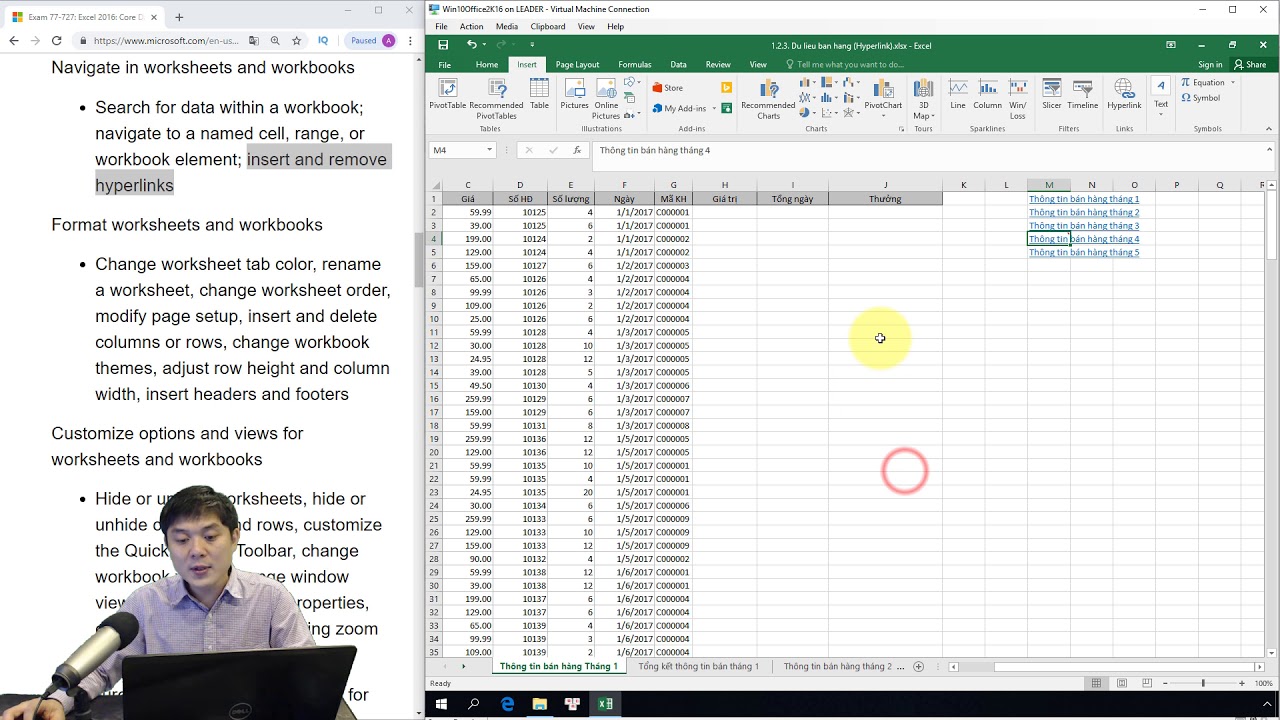Image resolution: width=1280 pixels, height=720 pixels.
Task: Zoom in with the plus button in status bar
Action: [1242, 683]
